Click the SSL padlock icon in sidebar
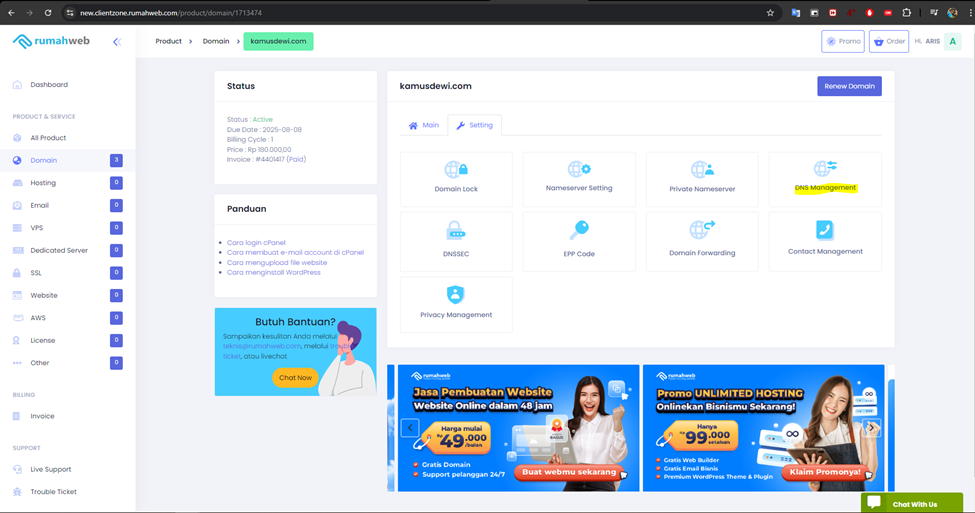975x513 pixels. [x=17, y=273]
